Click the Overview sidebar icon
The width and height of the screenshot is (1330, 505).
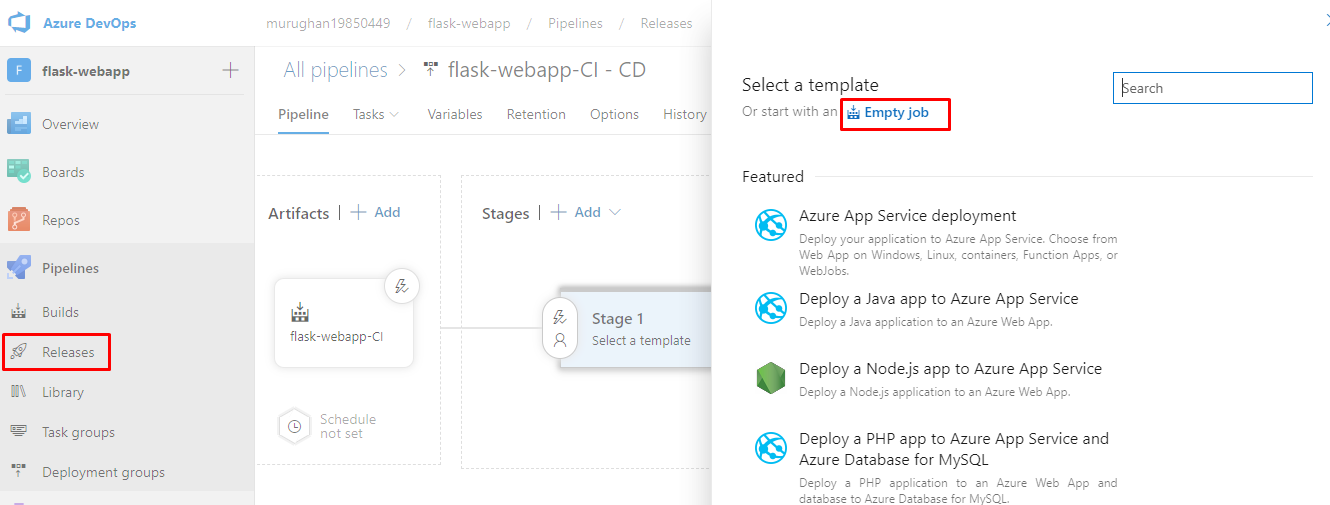pyautogui.click(x=19, y=124)
